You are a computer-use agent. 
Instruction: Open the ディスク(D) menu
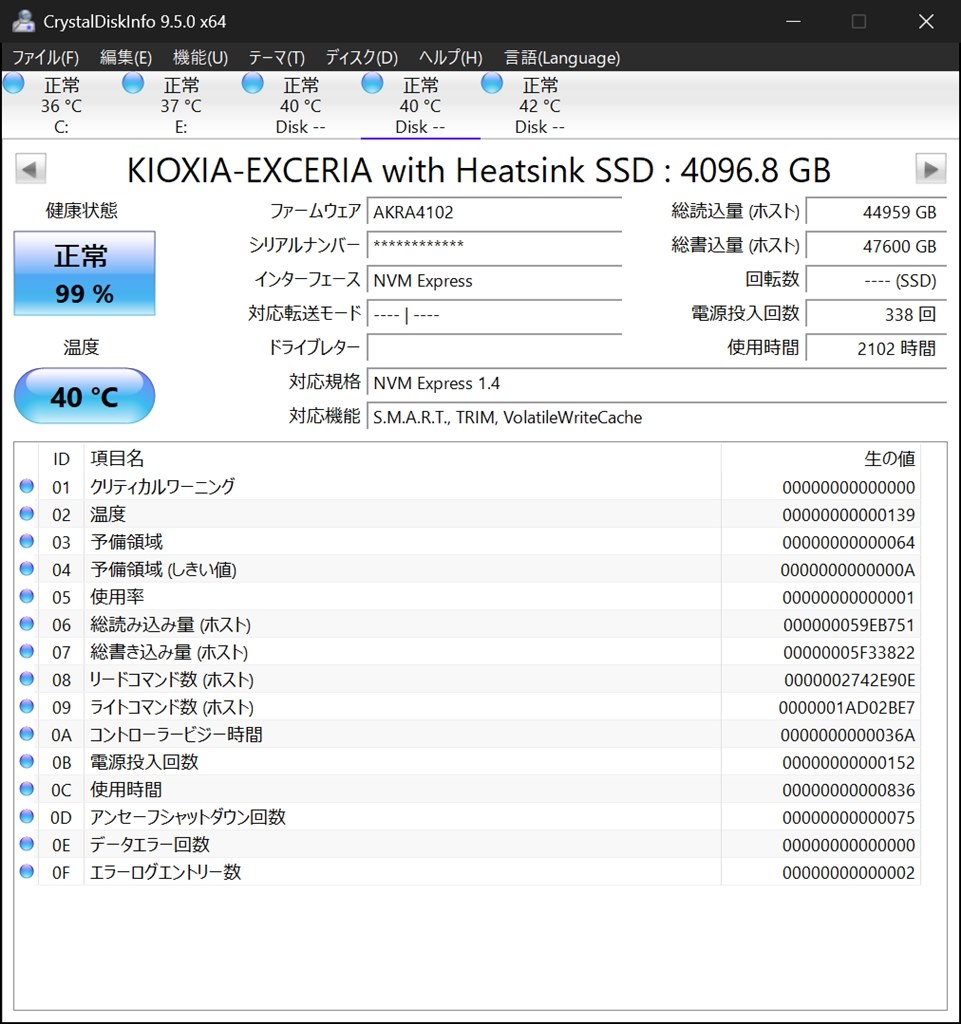(362, 57)
